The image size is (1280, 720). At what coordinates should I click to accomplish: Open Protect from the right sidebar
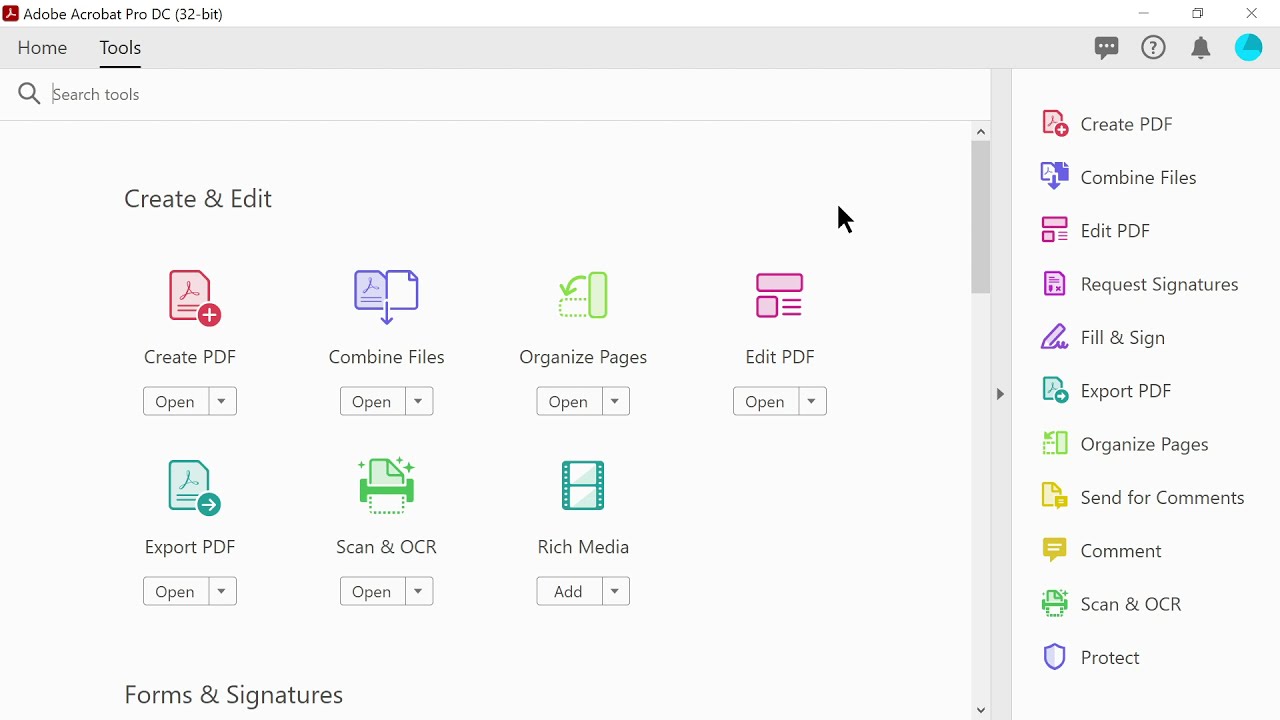pyautogui.click(x=1110, y=657)
